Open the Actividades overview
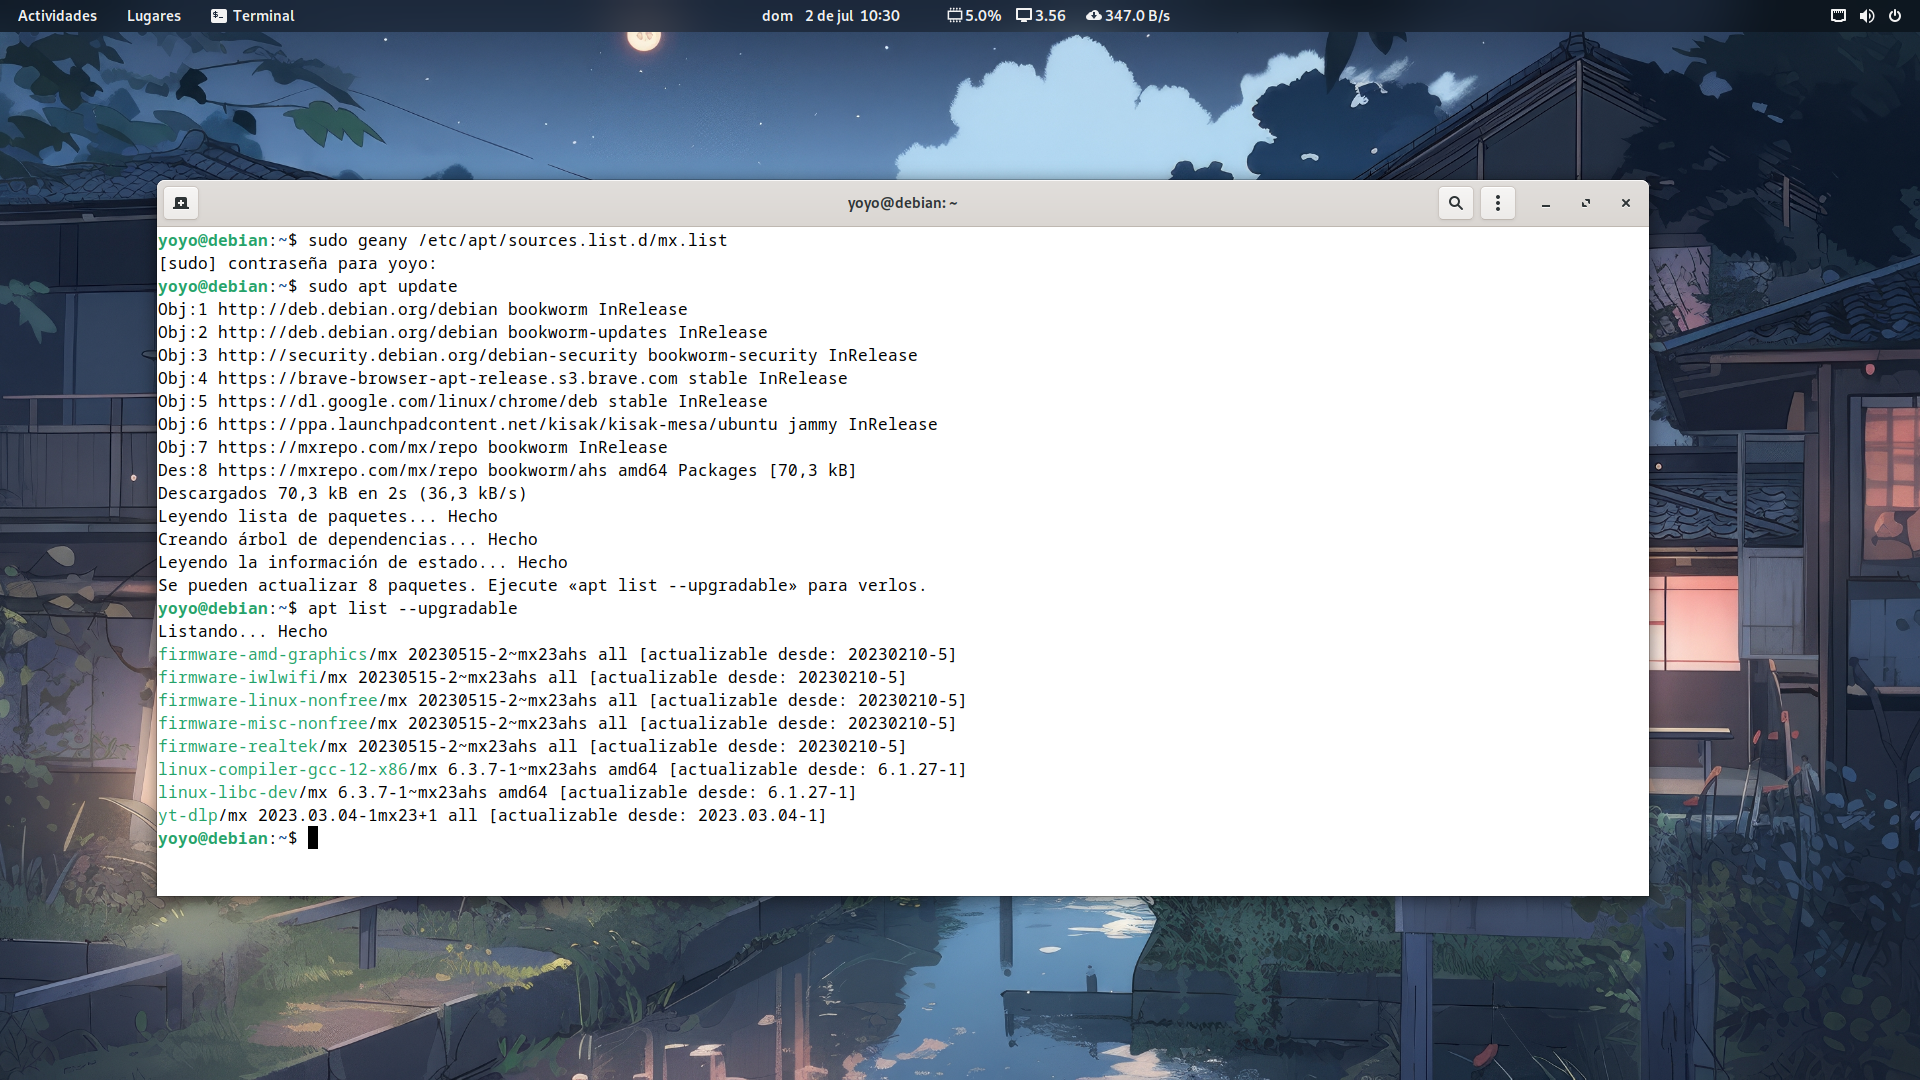Image resolution: width=1920 pixels, height=1080 pixels. pyautogui.click(x=57, y=16)
